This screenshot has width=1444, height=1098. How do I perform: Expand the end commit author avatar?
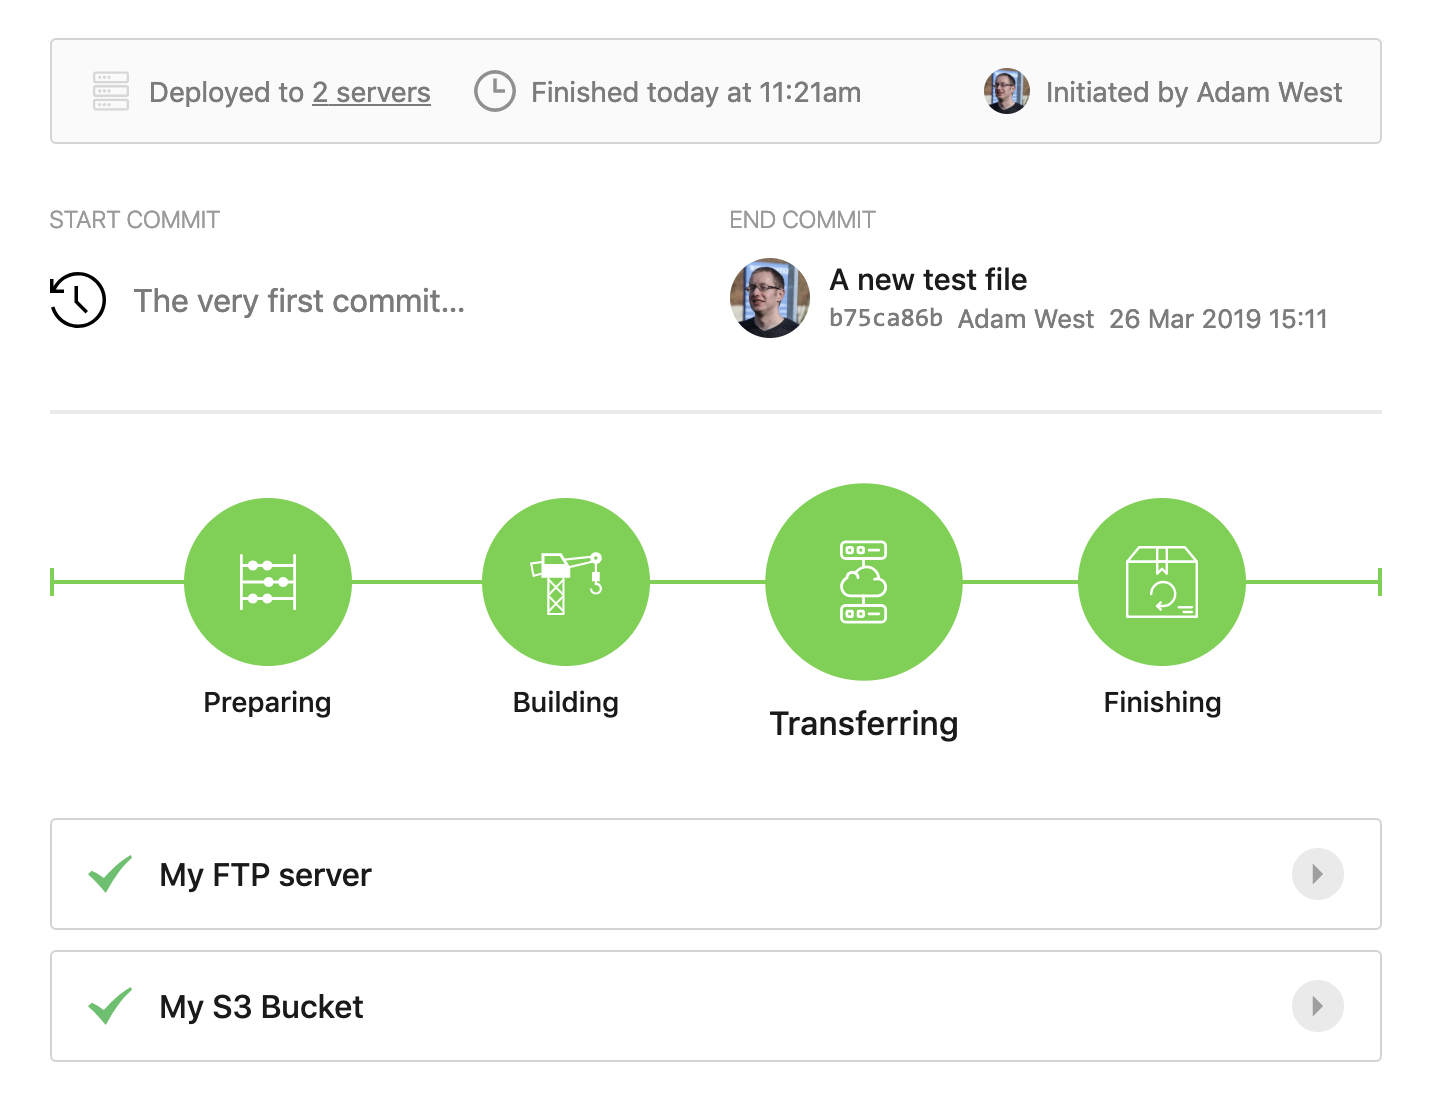[769, 298]
